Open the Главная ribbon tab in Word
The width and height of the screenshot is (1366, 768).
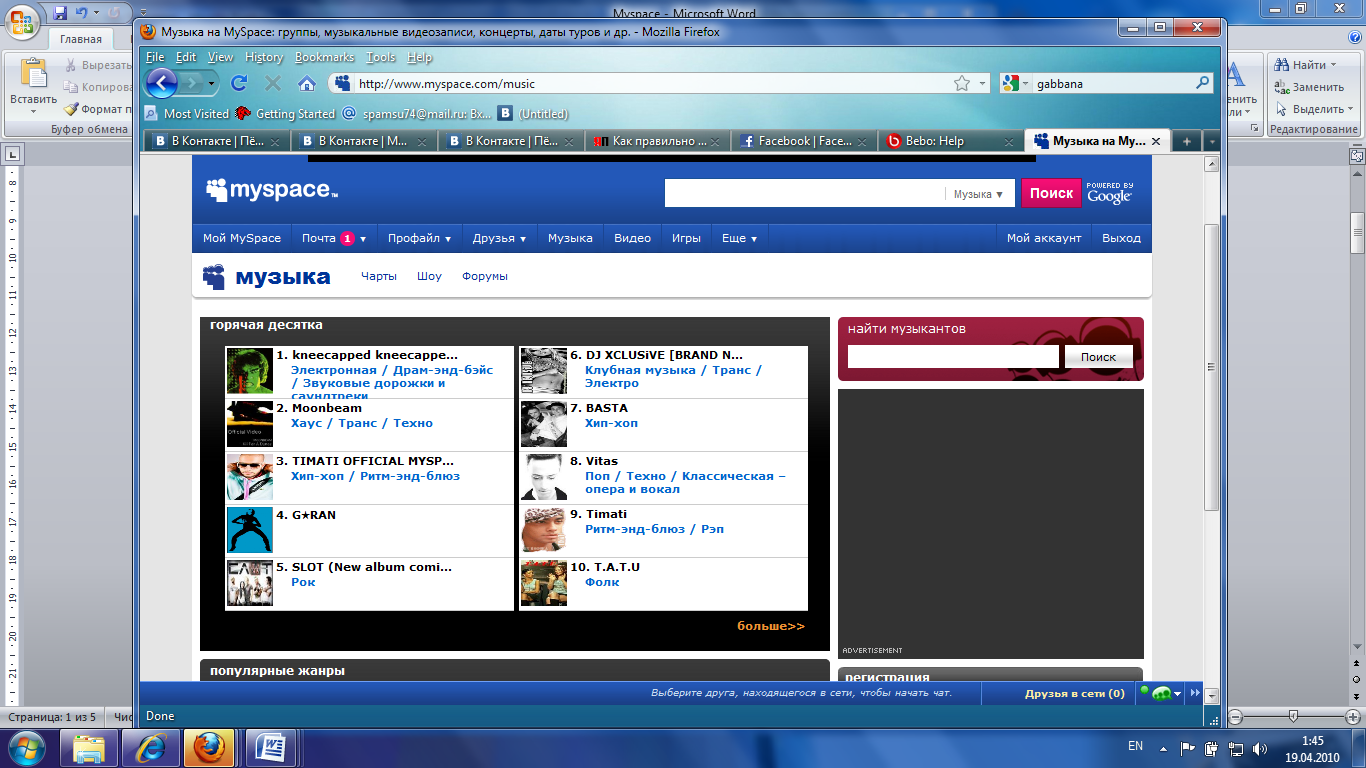[80, 39]
